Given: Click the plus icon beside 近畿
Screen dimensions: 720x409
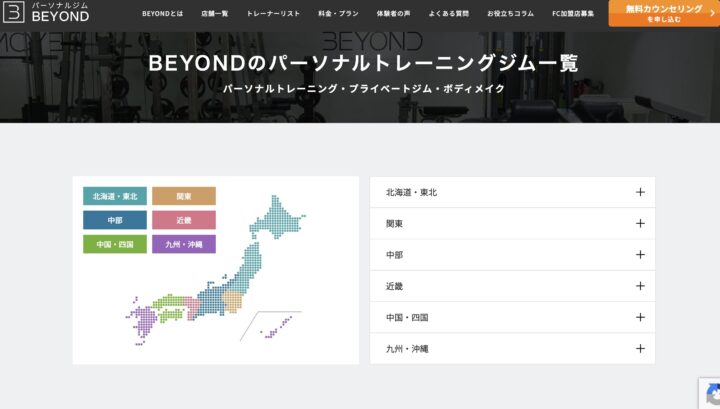Looking at the screenshot, I should click(x=640, y=286).
